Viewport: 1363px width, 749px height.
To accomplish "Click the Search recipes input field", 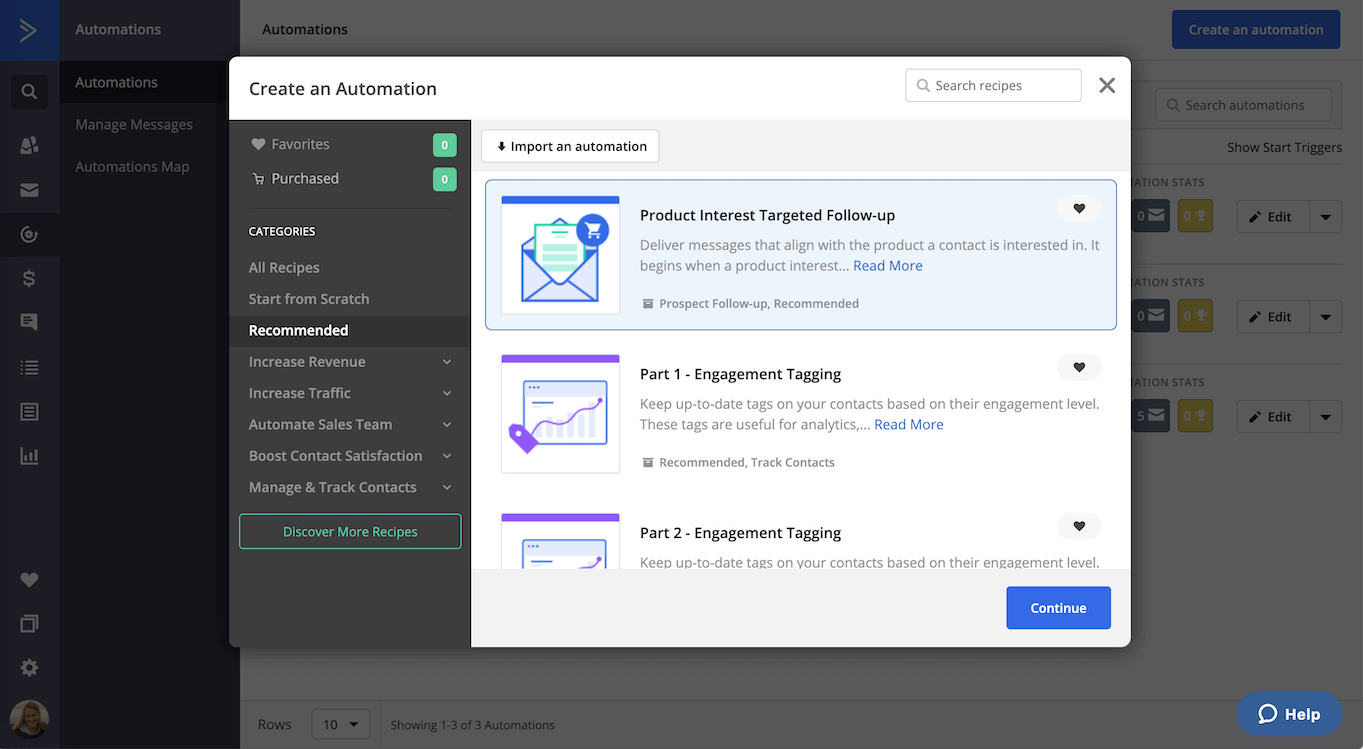I will [993, 85].
